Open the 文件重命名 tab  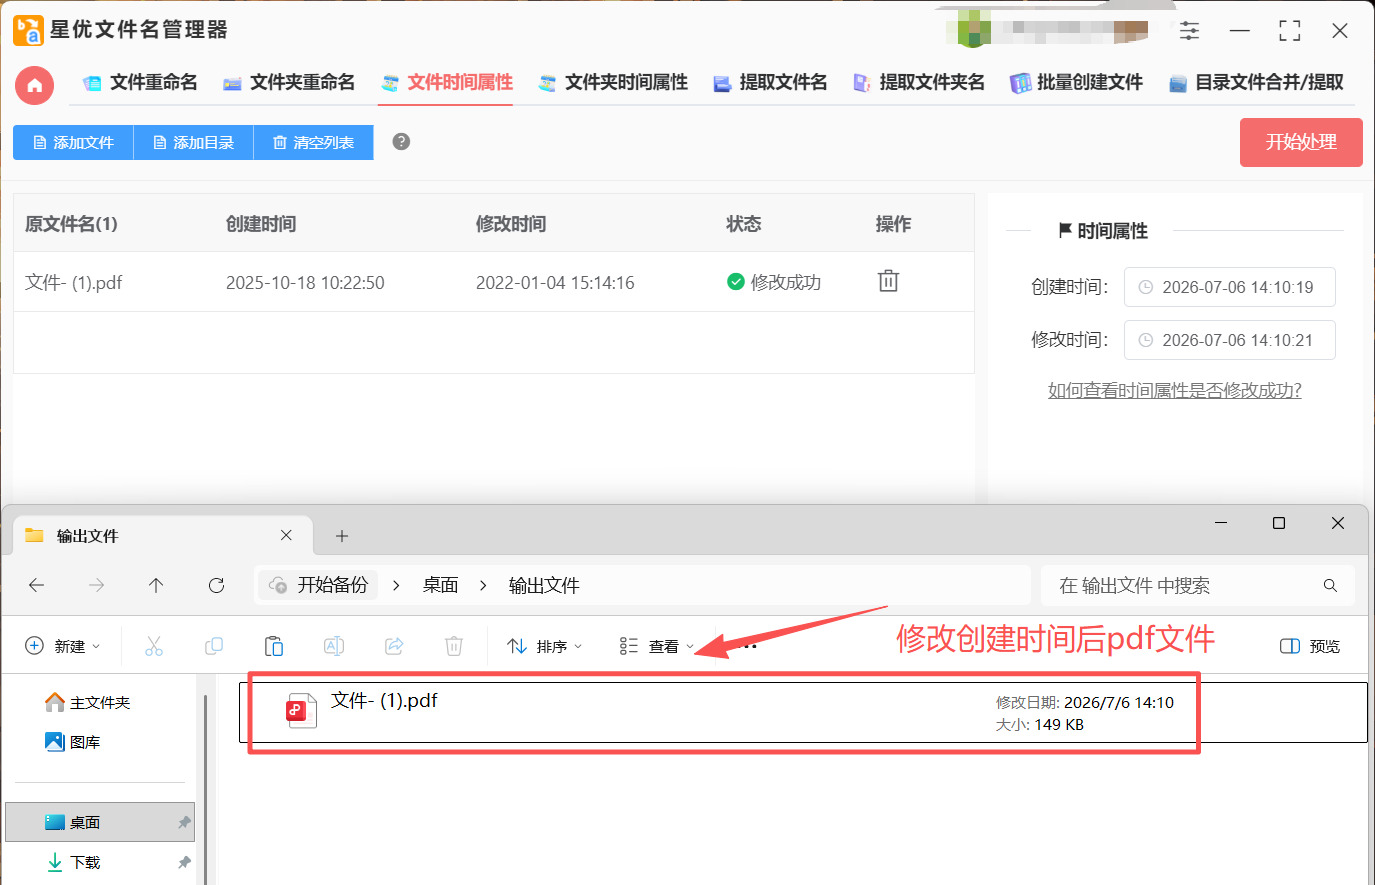[x=140, y=83]
